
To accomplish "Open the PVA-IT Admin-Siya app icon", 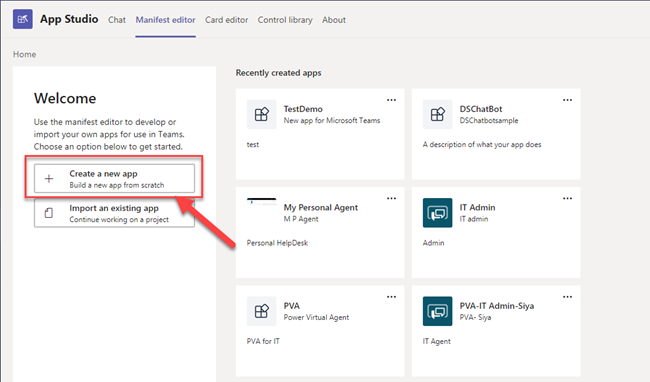I will click(x=437, y=311).
